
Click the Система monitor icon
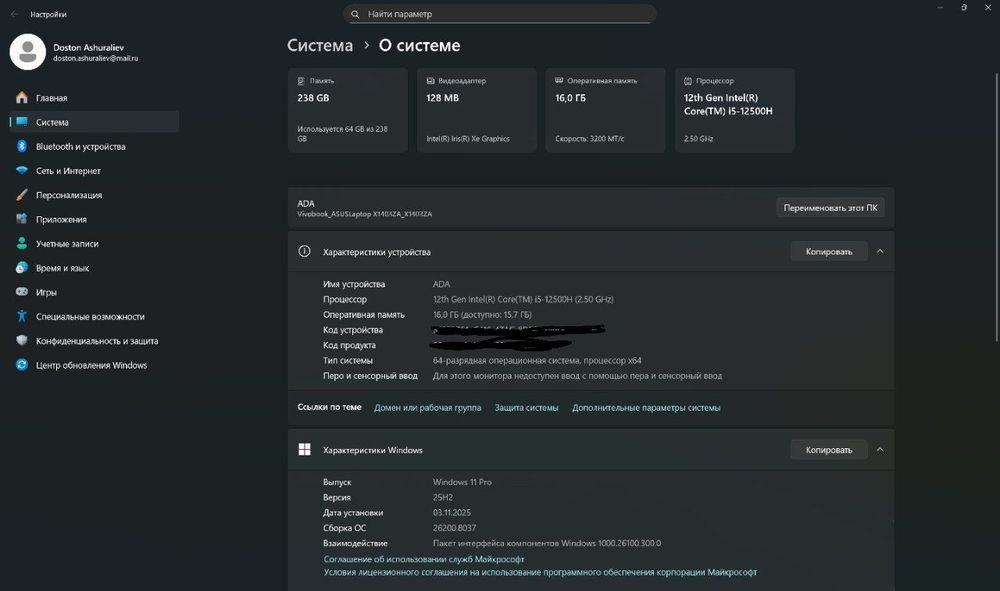click(x=22, y=122)
